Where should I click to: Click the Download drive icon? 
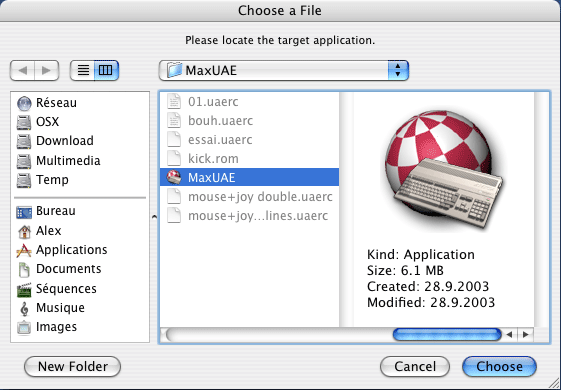24,141
